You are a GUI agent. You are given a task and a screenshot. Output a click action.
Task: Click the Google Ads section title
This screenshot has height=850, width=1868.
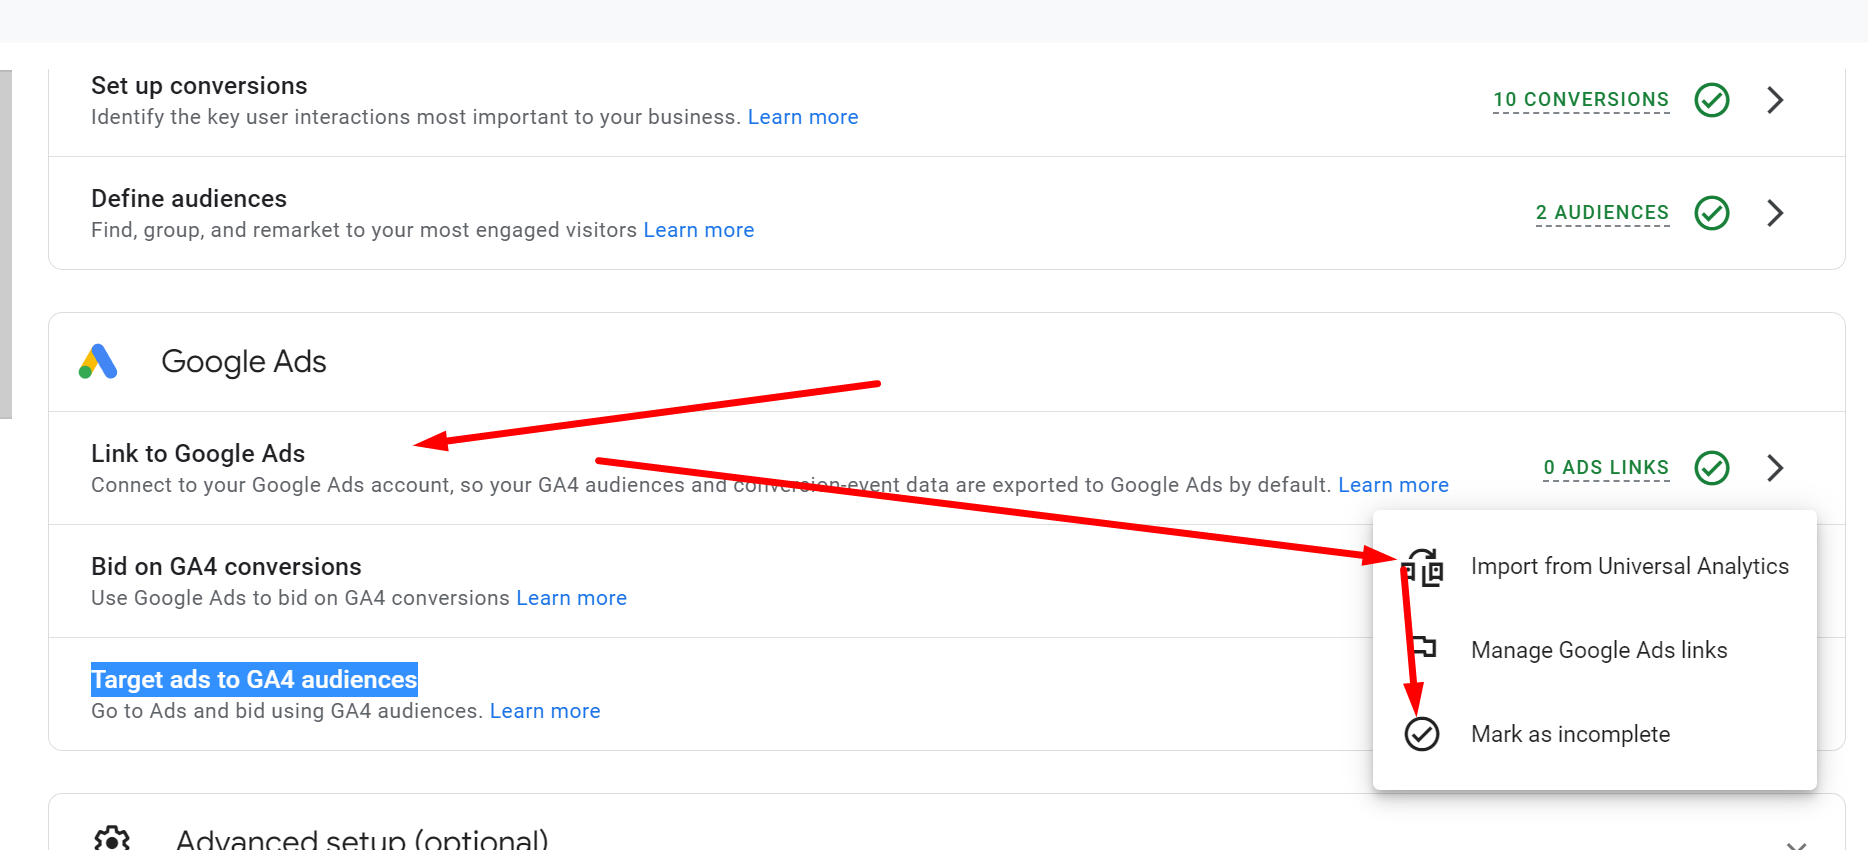click(x=244, y=362)
